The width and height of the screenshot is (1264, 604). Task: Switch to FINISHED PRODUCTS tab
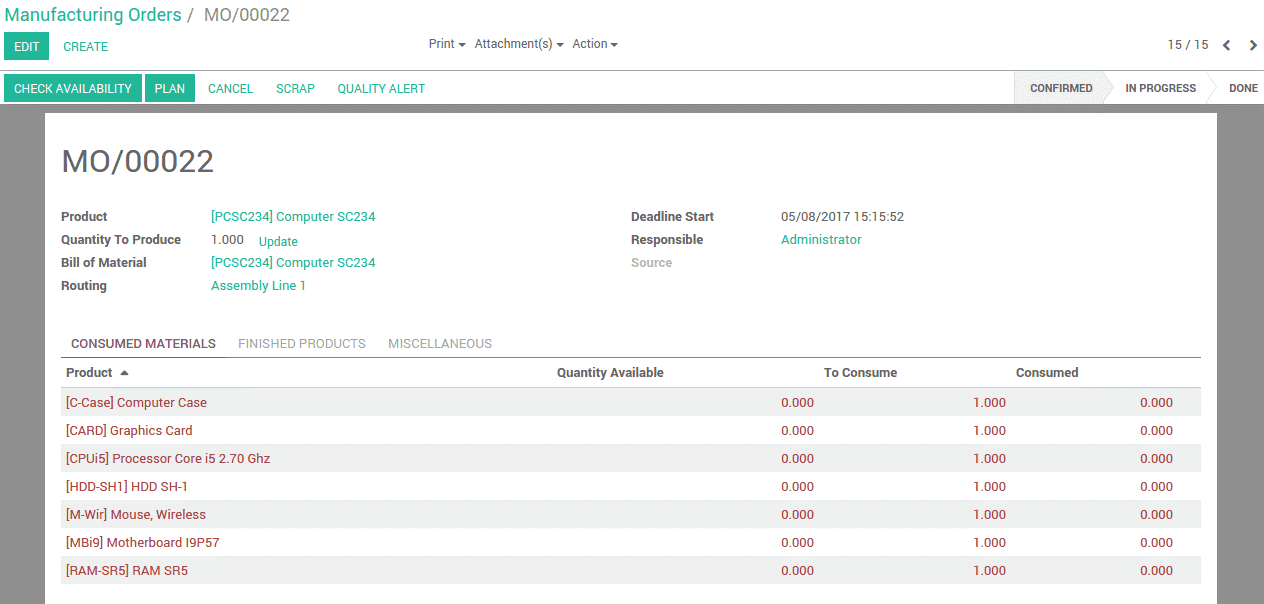(x=302, y=343)
